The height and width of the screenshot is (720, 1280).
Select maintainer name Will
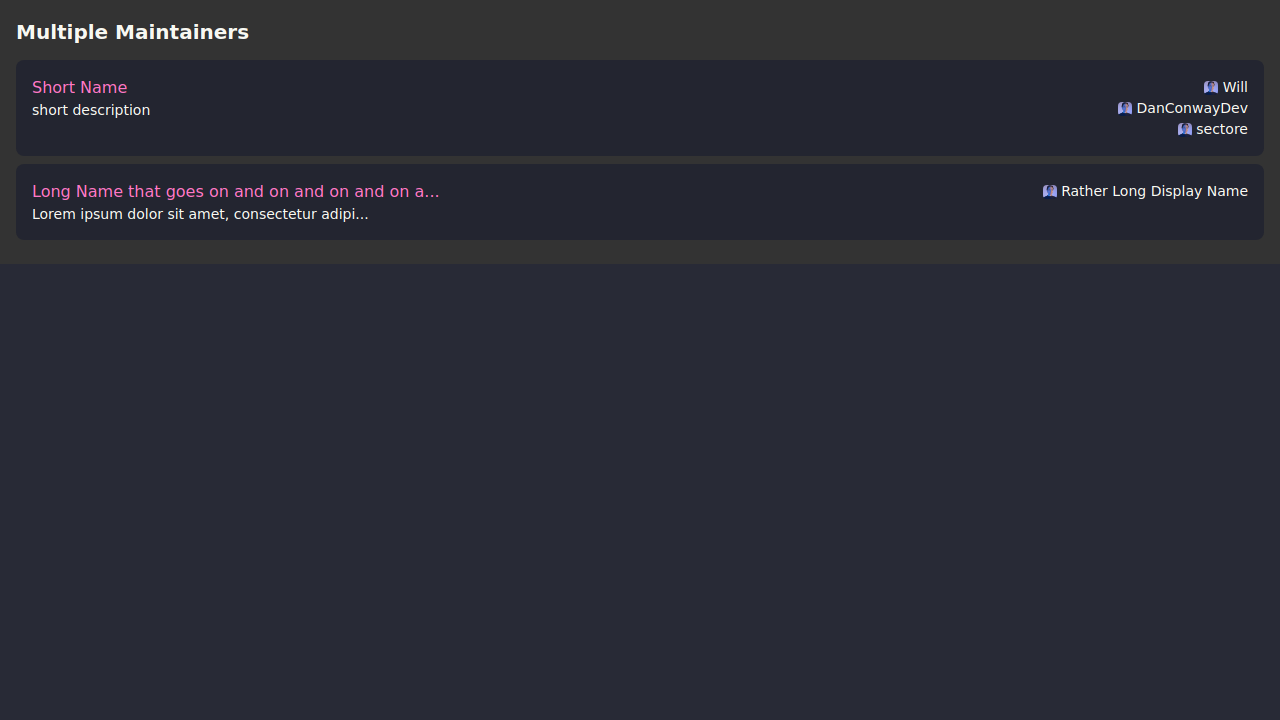click(x=1235, y=87)
